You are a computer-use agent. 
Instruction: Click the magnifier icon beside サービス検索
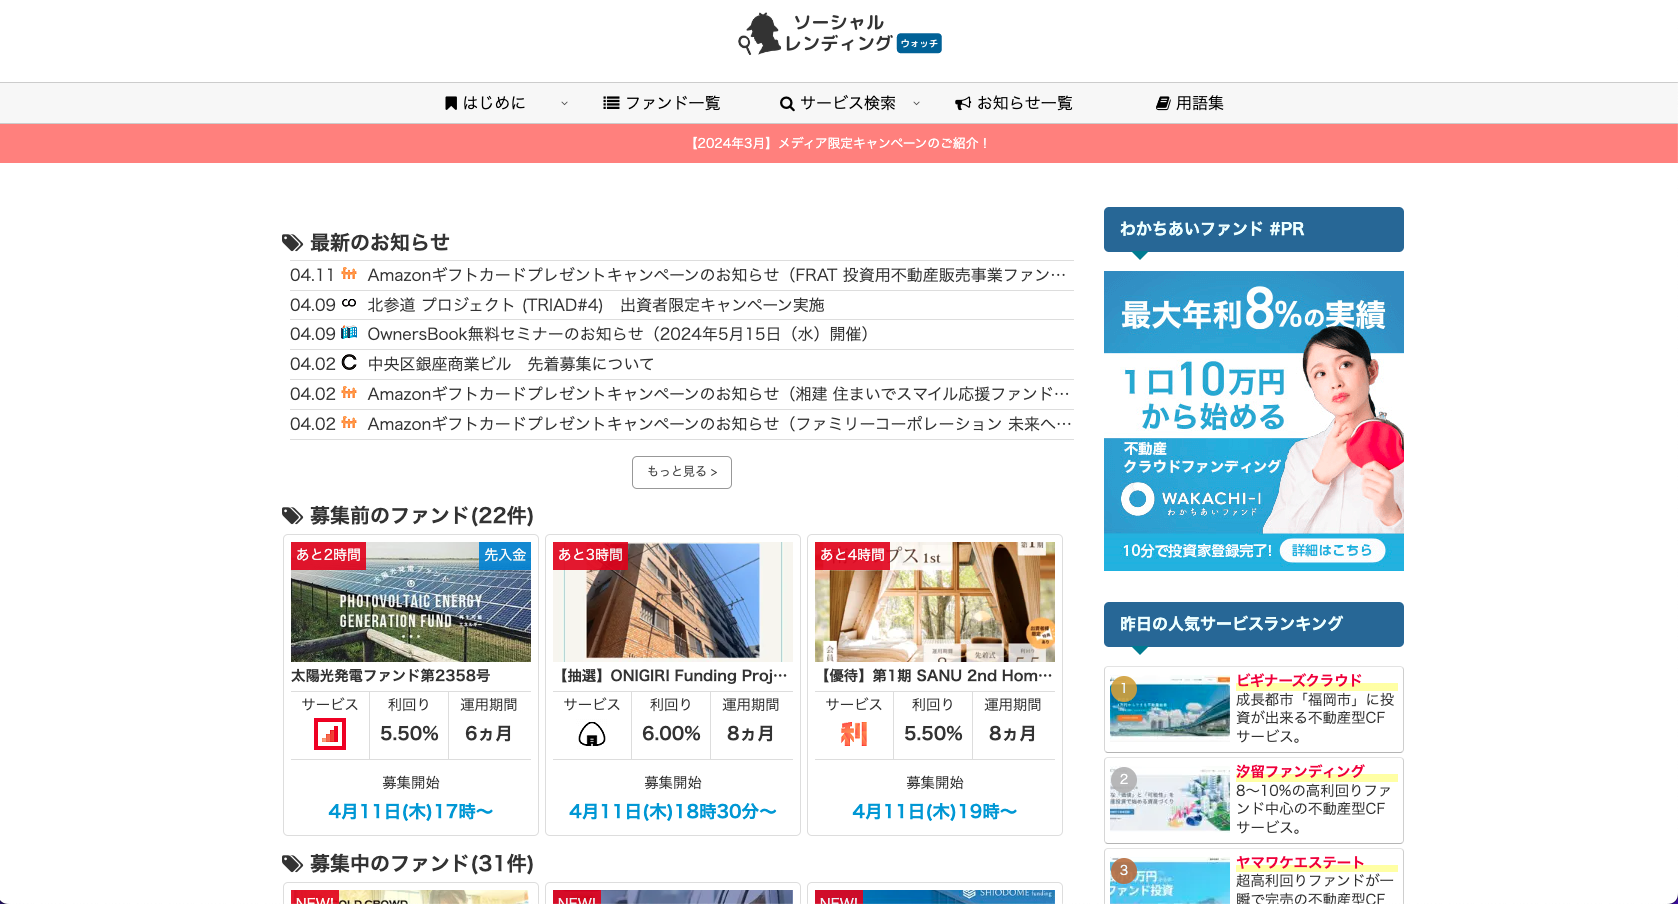pos(787,104)
